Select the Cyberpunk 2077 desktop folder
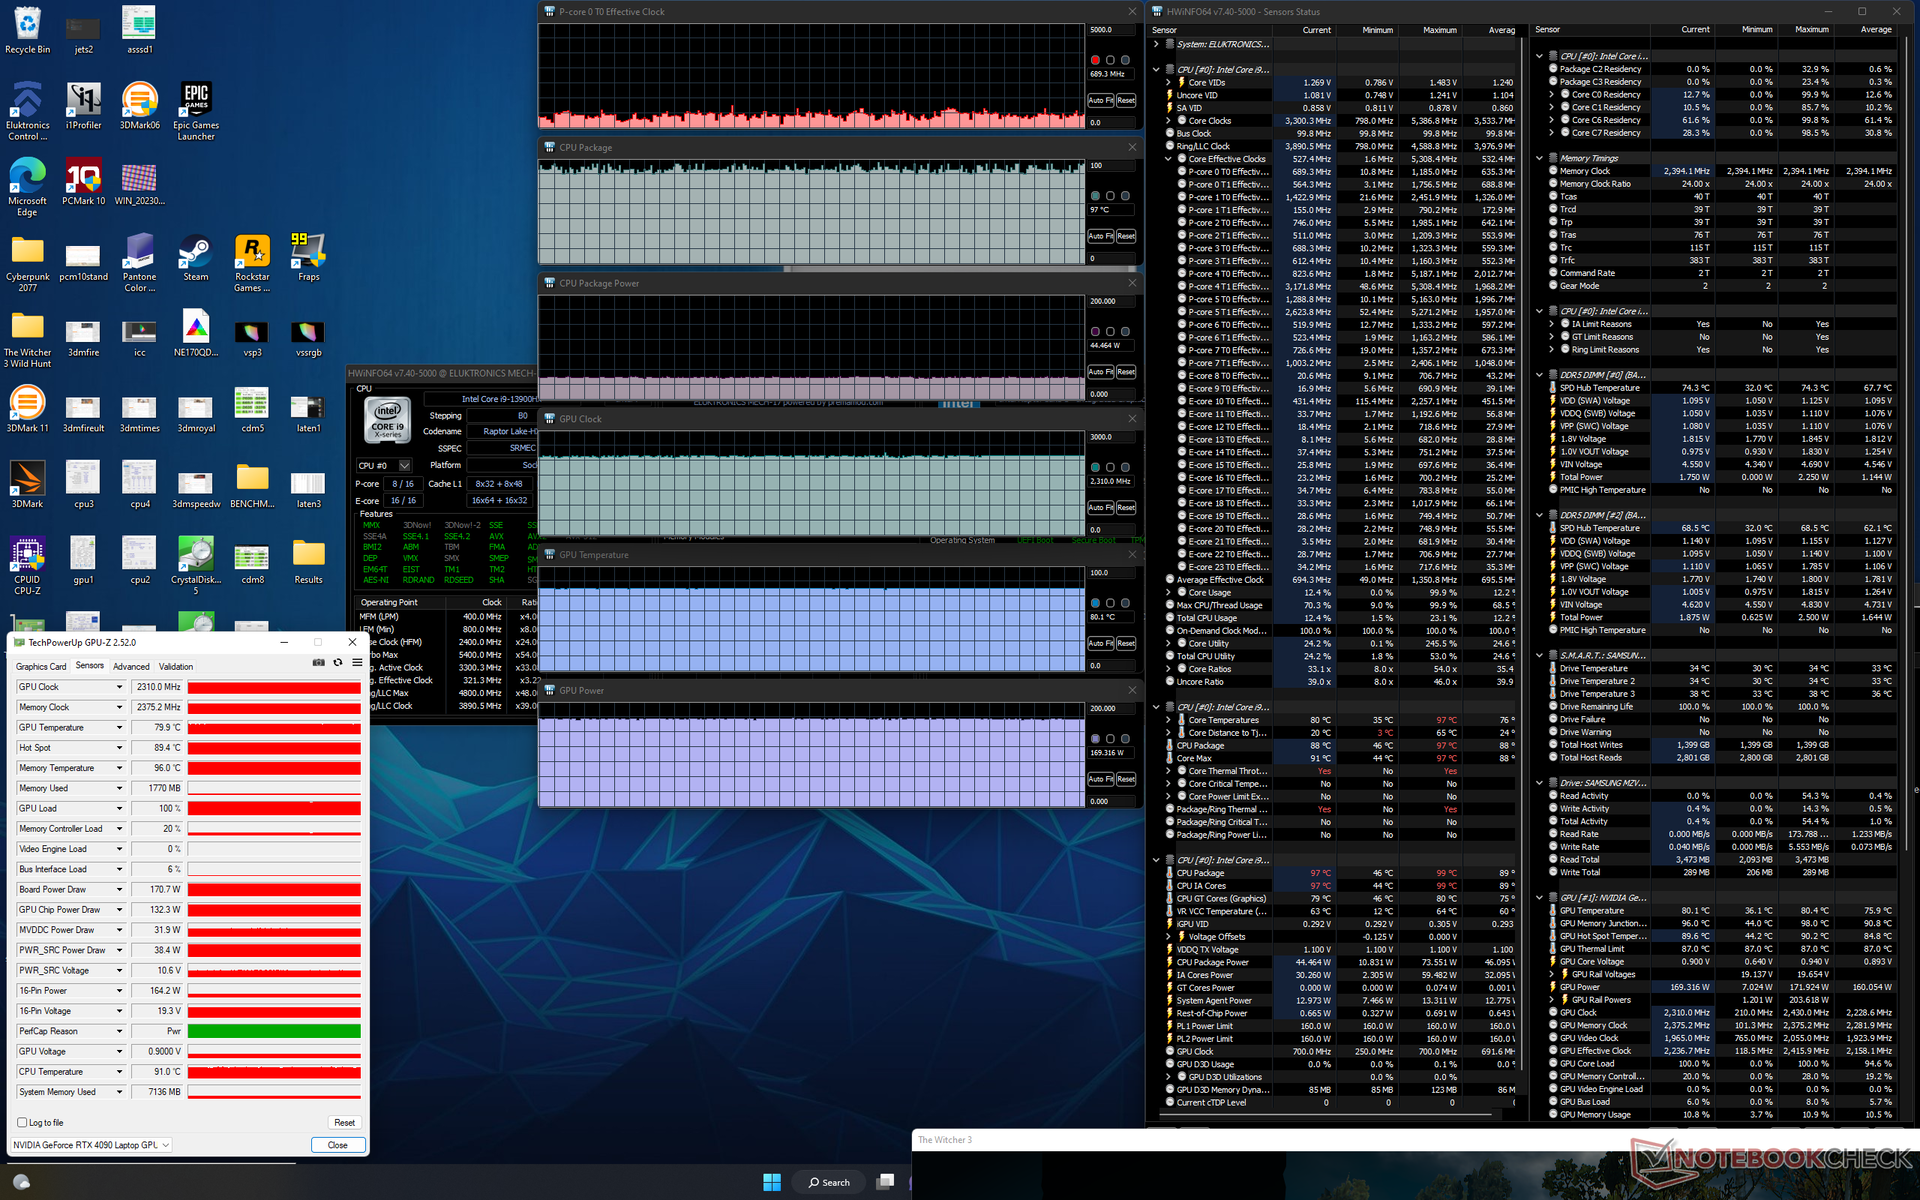The image size is (1920, 1200). tap(28, 263)
